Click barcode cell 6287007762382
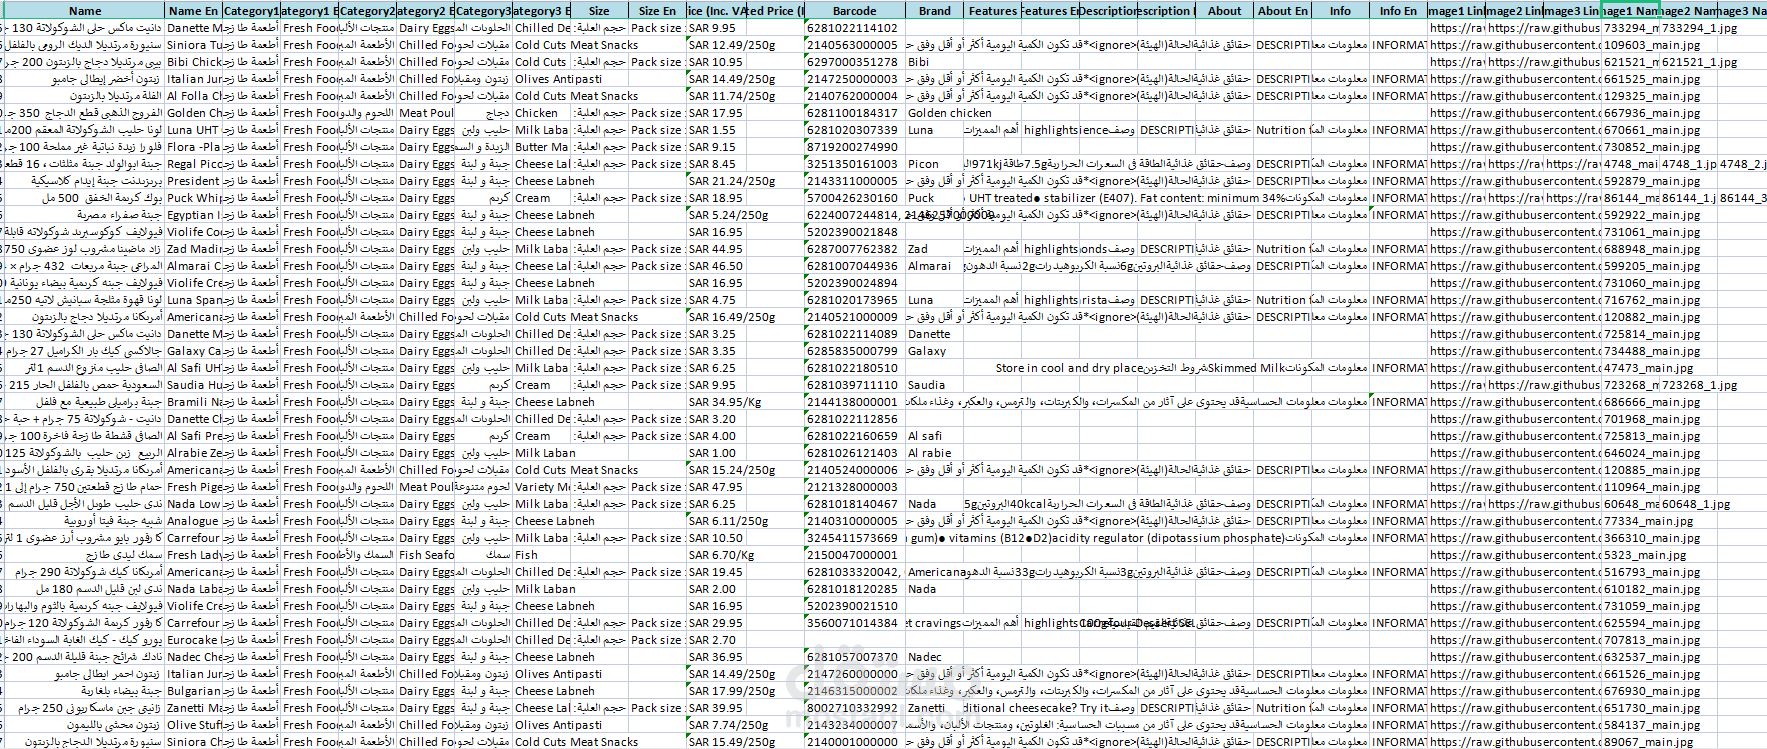 855,249
